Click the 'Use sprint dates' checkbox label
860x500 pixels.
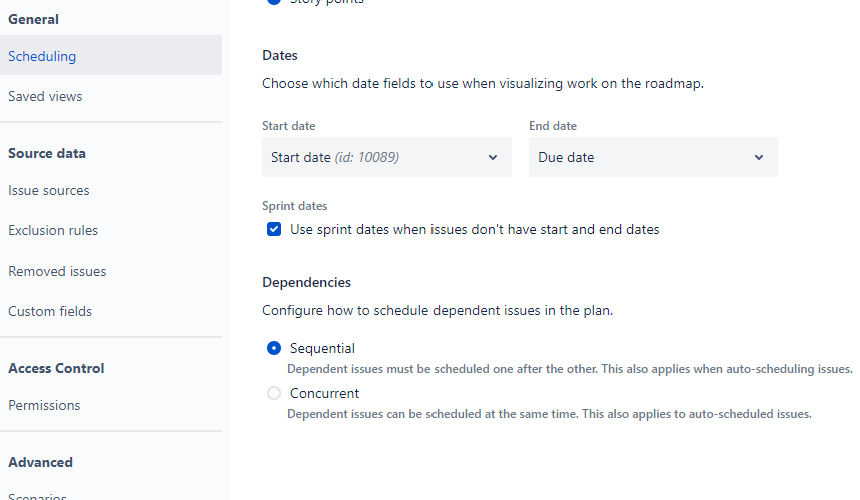click(474, 229)
